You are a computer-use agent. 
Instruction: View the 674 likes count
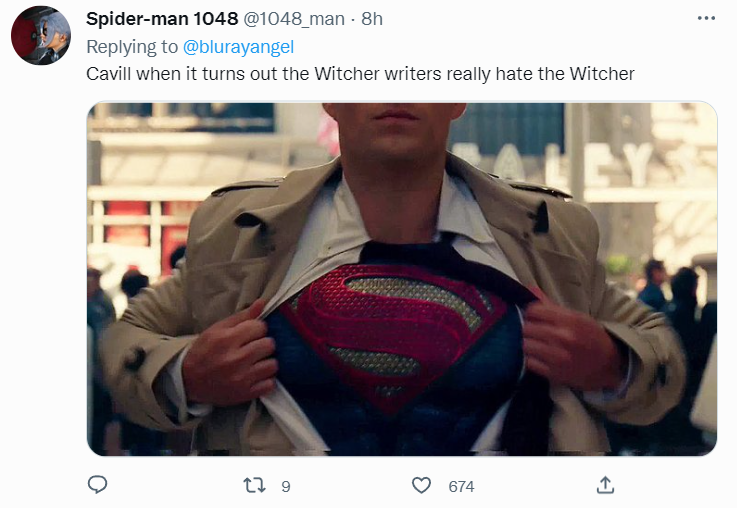pos(461,486)
